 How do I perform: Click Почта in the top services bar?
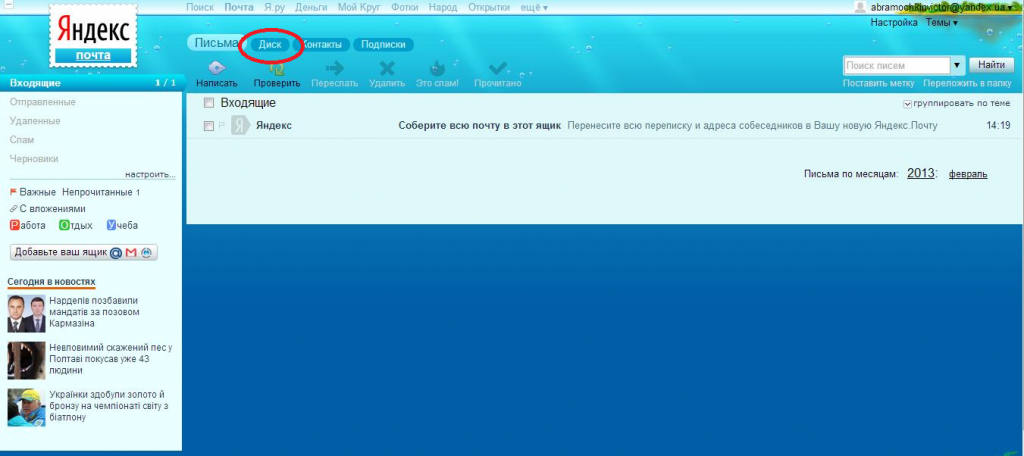coord(238,7)
